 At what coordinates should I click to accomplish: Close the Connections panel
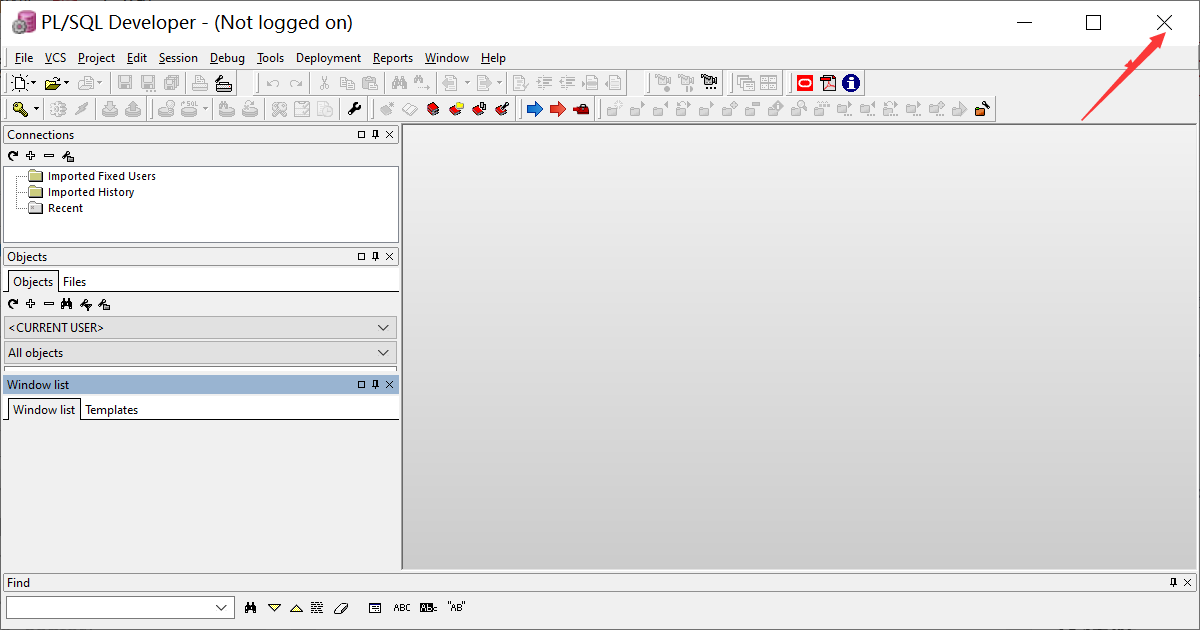coord(390,134)
